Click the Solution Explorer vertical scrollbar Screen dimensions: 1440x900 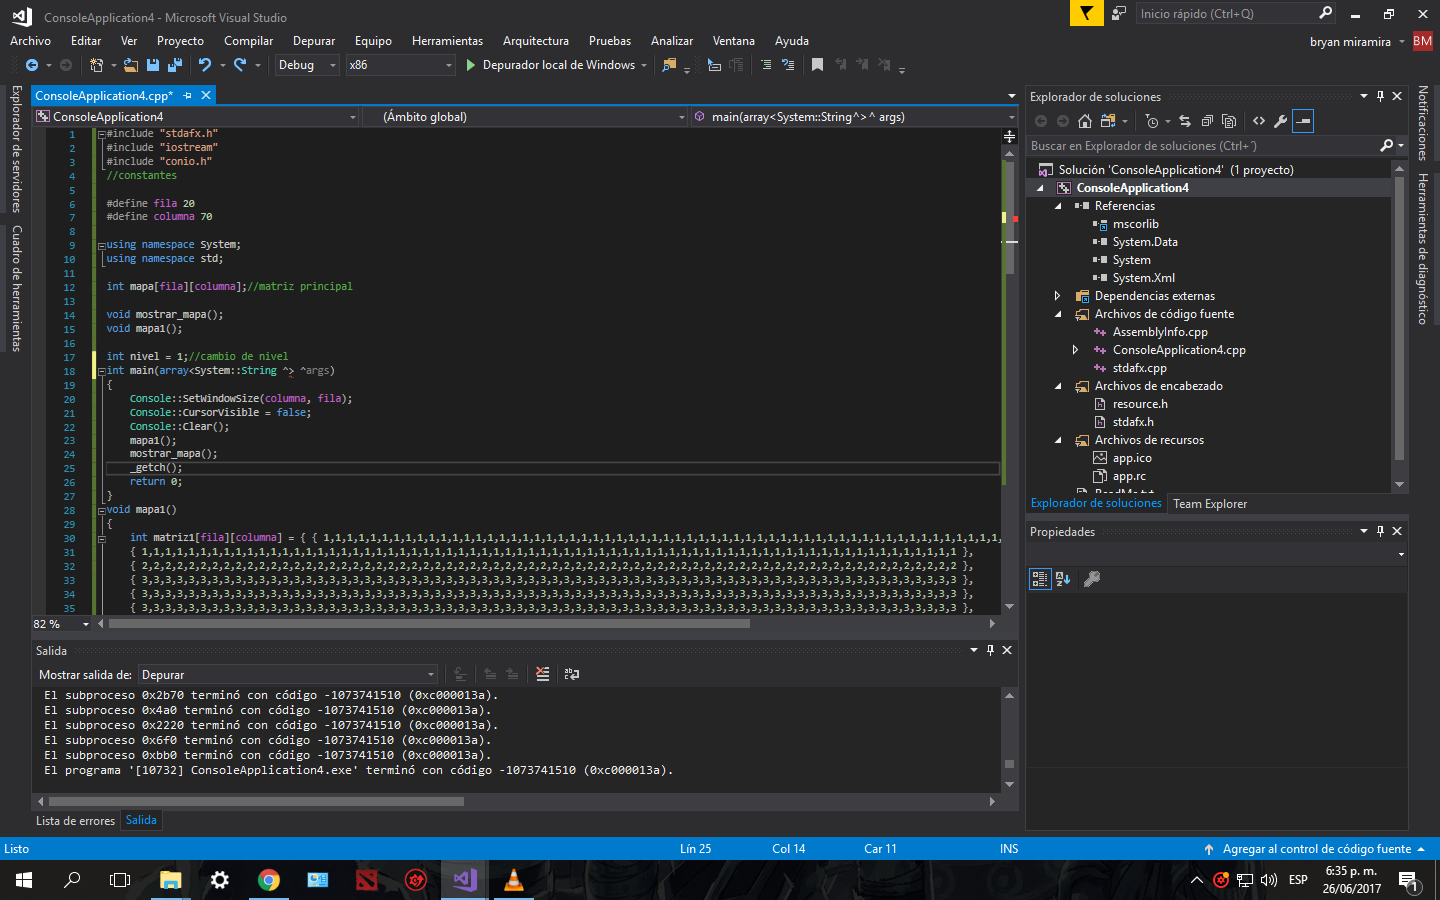1399,318
